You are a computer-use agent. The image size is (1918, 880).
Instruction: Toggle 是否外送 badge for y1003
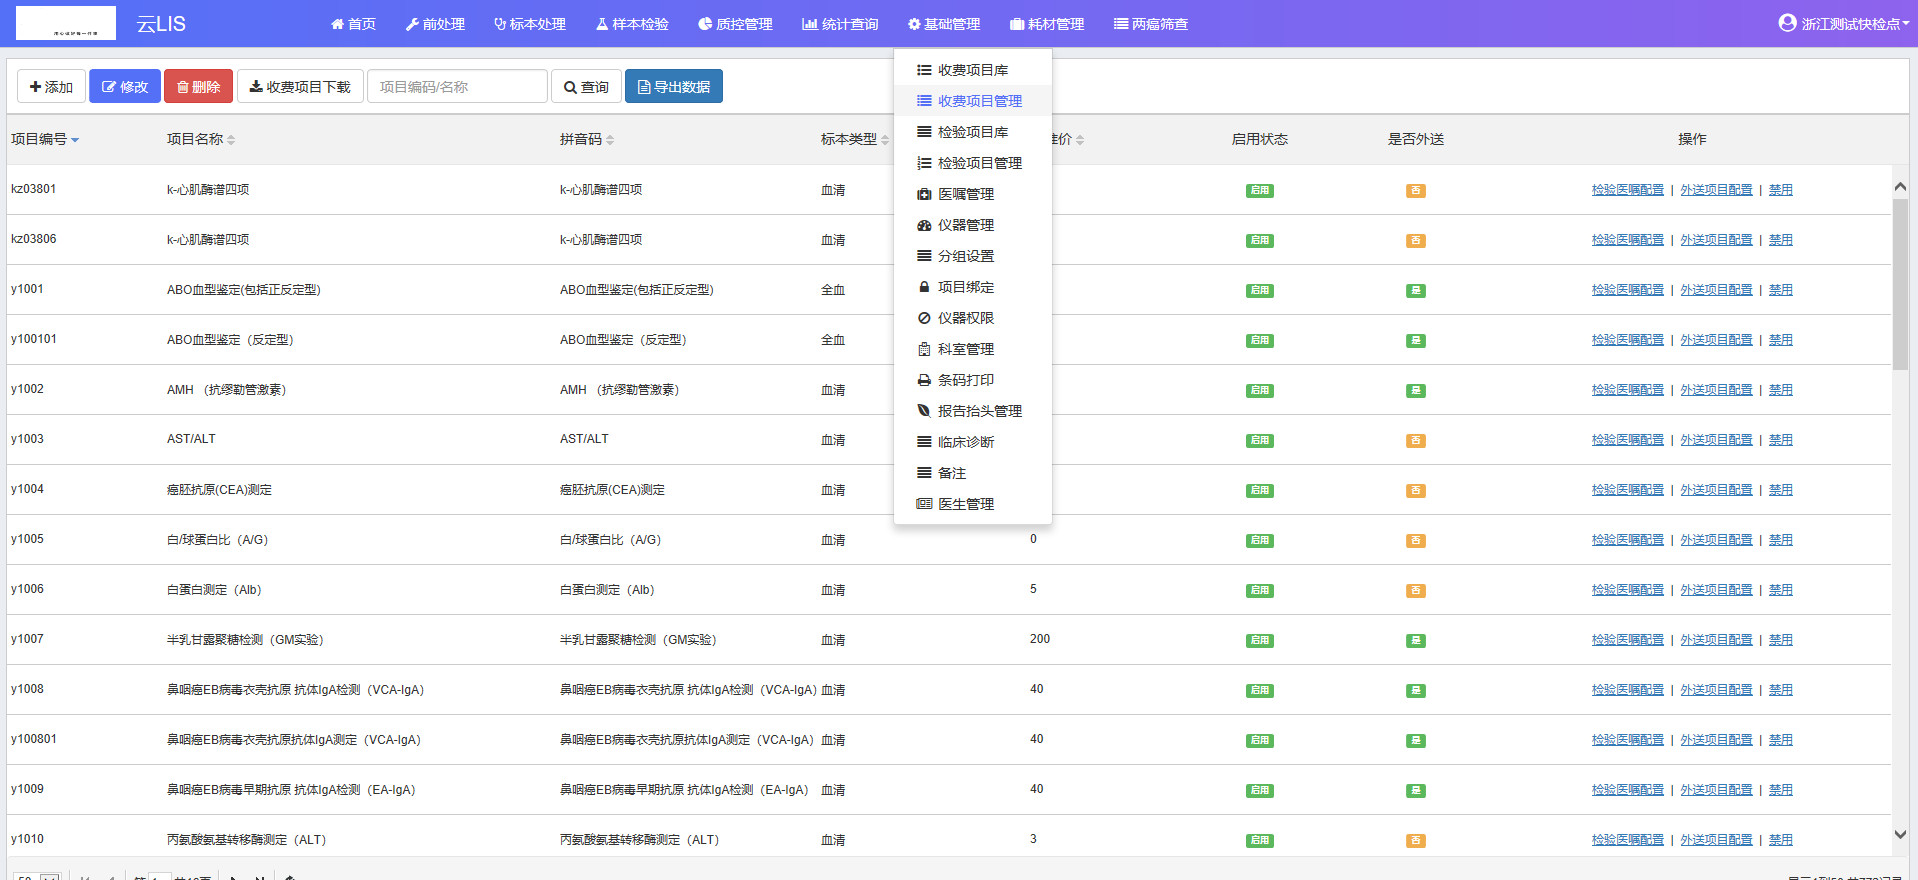click(1415, 440)
